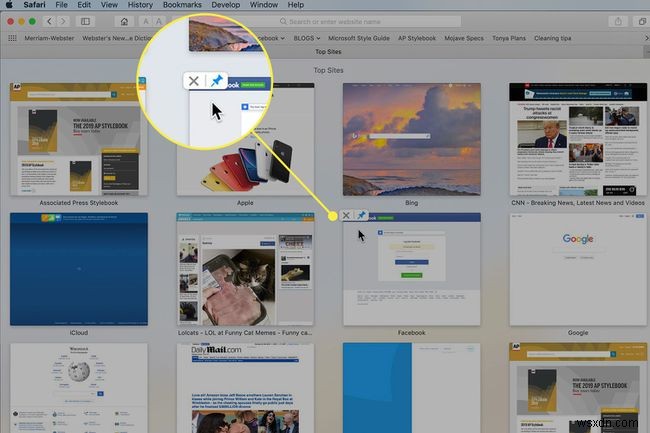
Task: Open the CNN Breaking News thumbnail
Action: point(578,139)
